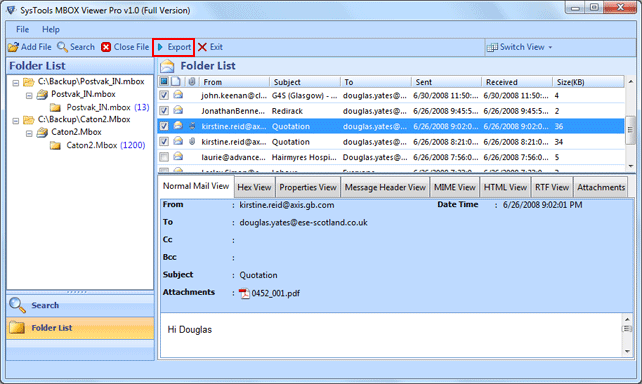Sort by the Size(KB) column header
This screenshot has width=642, height=384.
click(x=588, y=82)
